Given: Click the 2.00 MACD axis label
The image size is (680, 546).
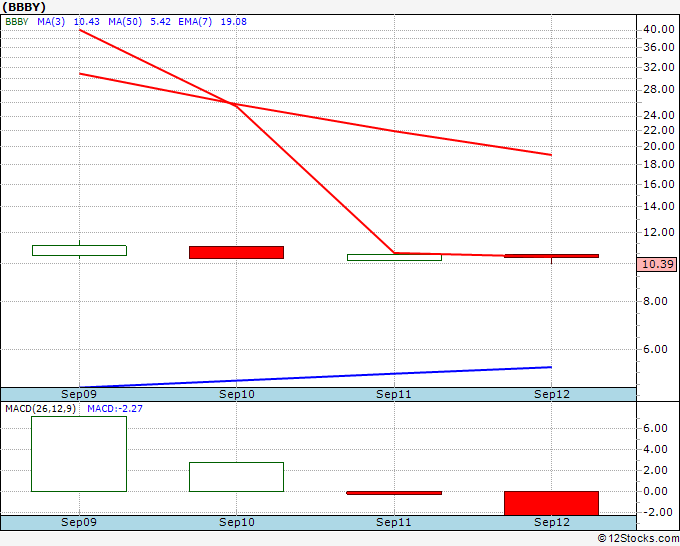Looking at the screenshot, I should (655, 470).
